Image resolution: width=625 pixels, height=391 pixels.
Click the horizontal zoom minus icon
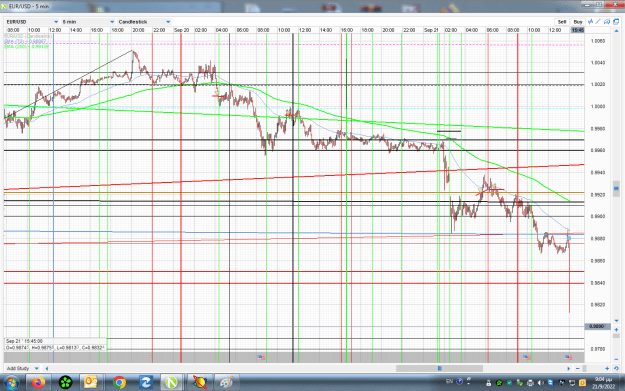pos(578,368)
